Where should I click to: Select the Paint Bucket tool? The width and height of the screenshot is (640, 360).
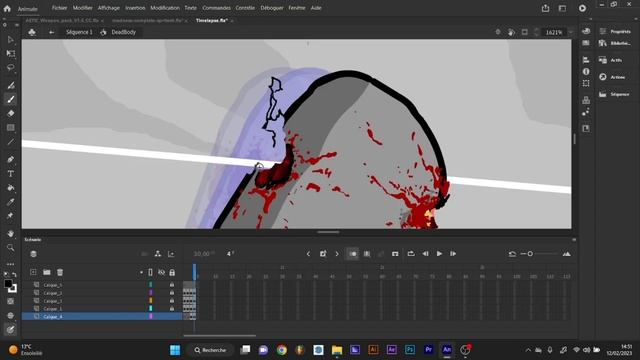(x=11, y=188)
